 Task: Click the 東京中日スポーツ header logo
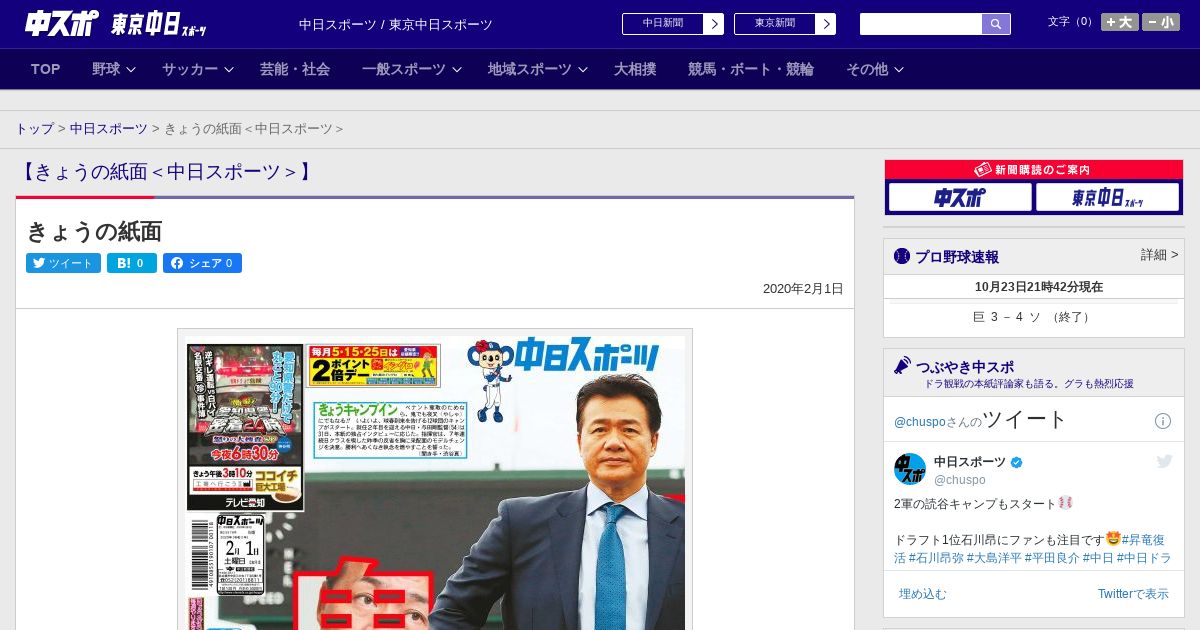pyautogui.click(x=159, y=23)
